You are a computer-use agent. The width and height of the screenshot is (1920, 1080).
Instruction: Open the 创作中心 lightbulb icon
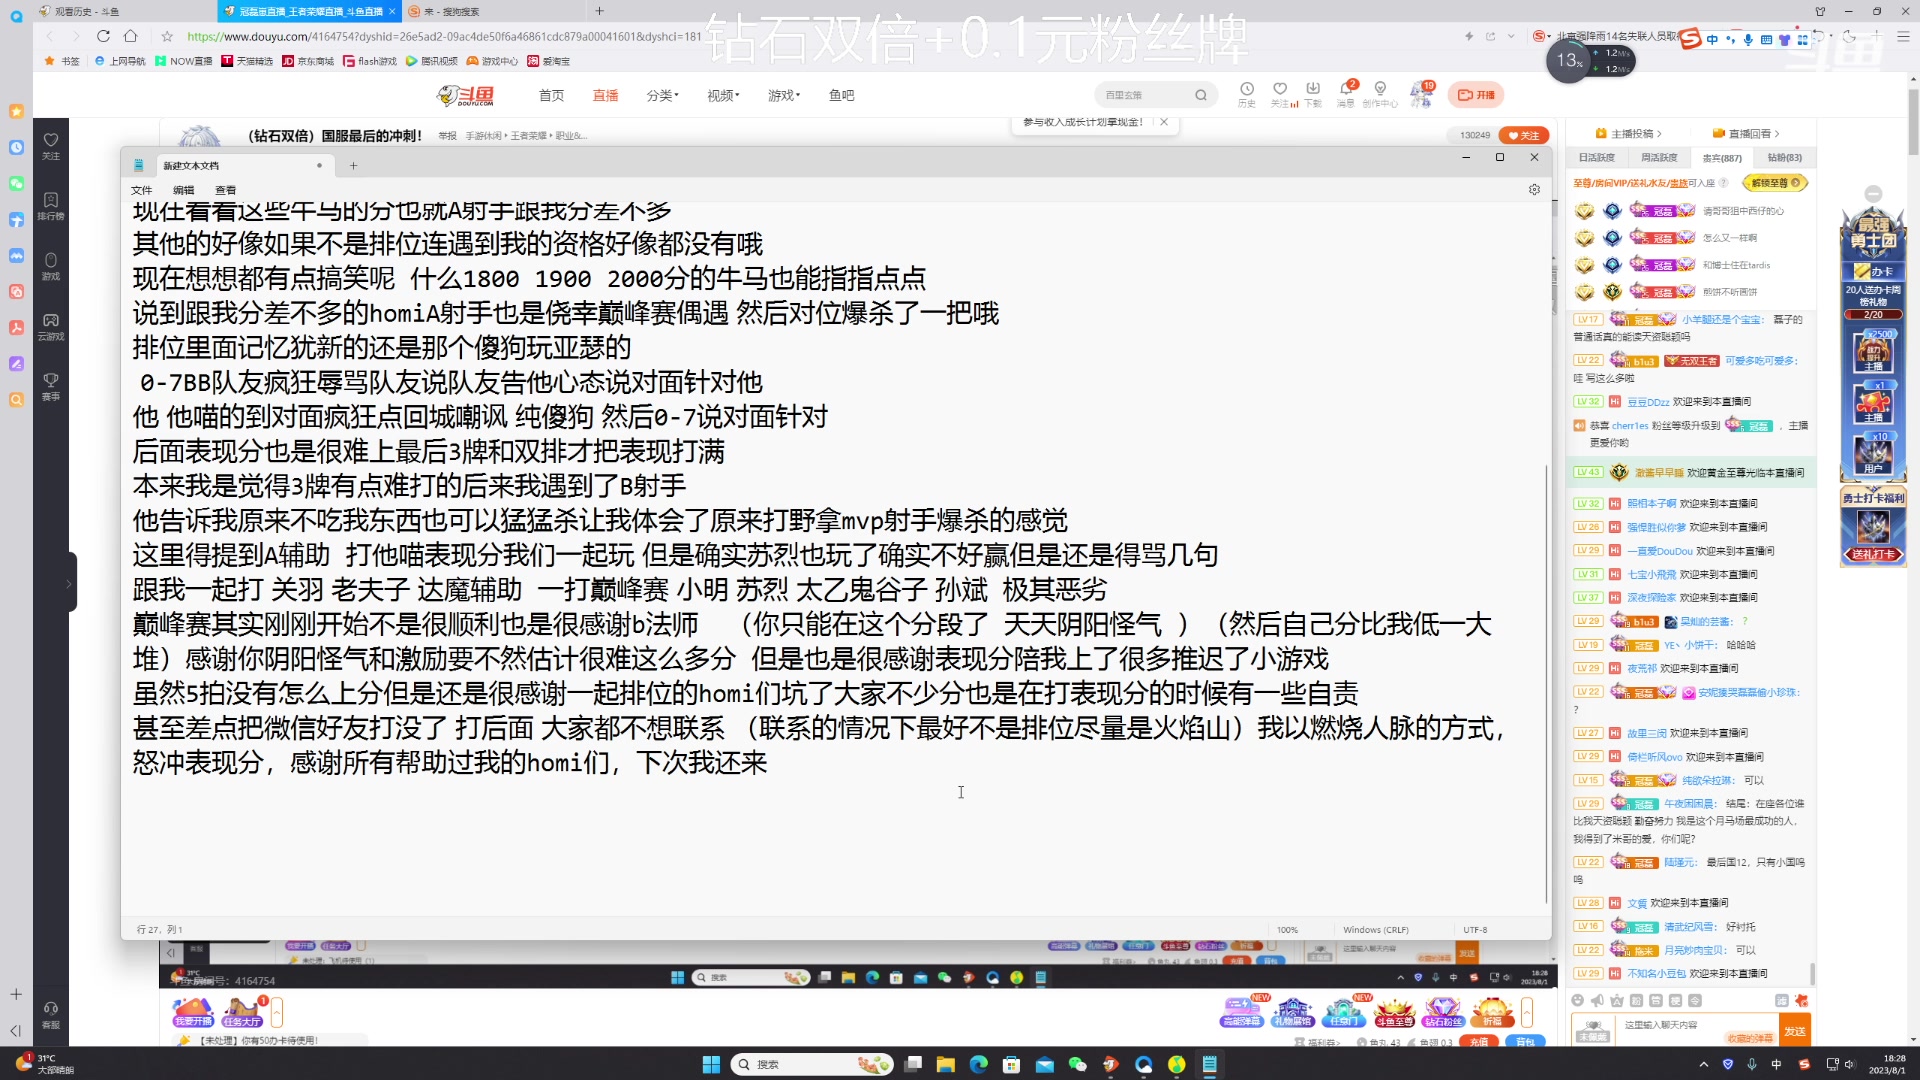[1380, 94]
